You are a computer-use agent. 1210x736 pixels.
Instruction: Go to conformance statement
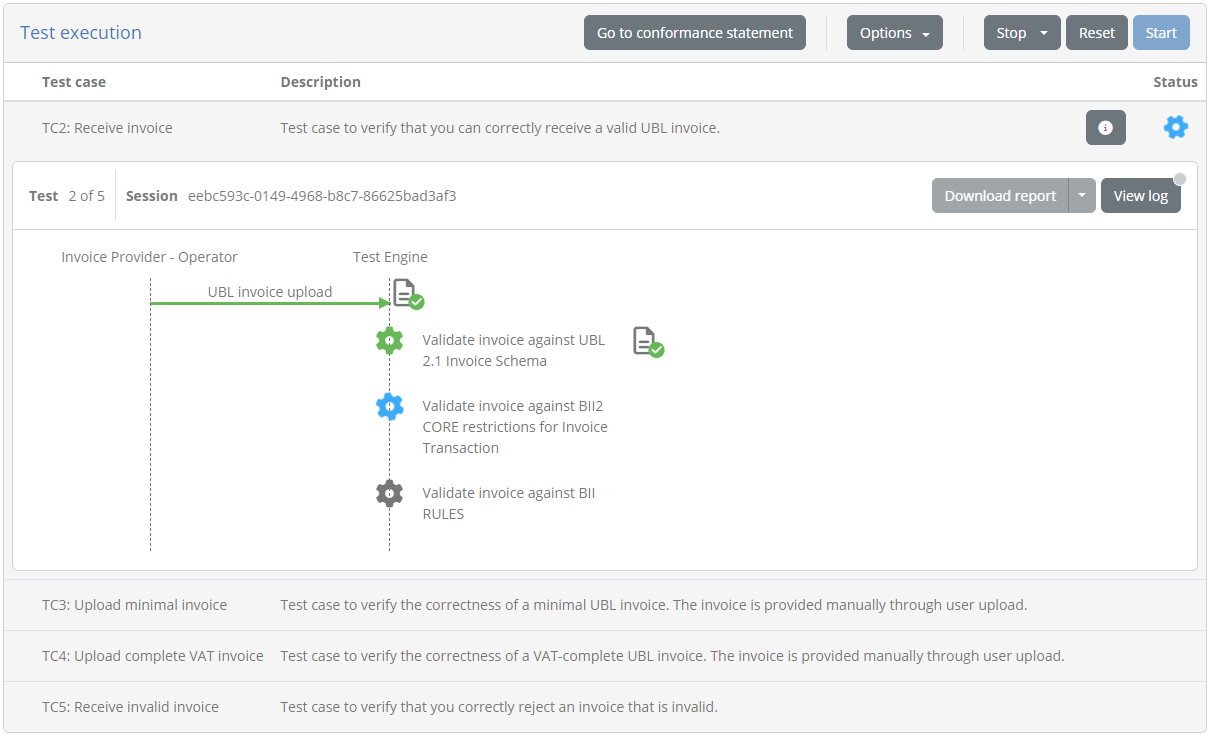tap(694, 33)
